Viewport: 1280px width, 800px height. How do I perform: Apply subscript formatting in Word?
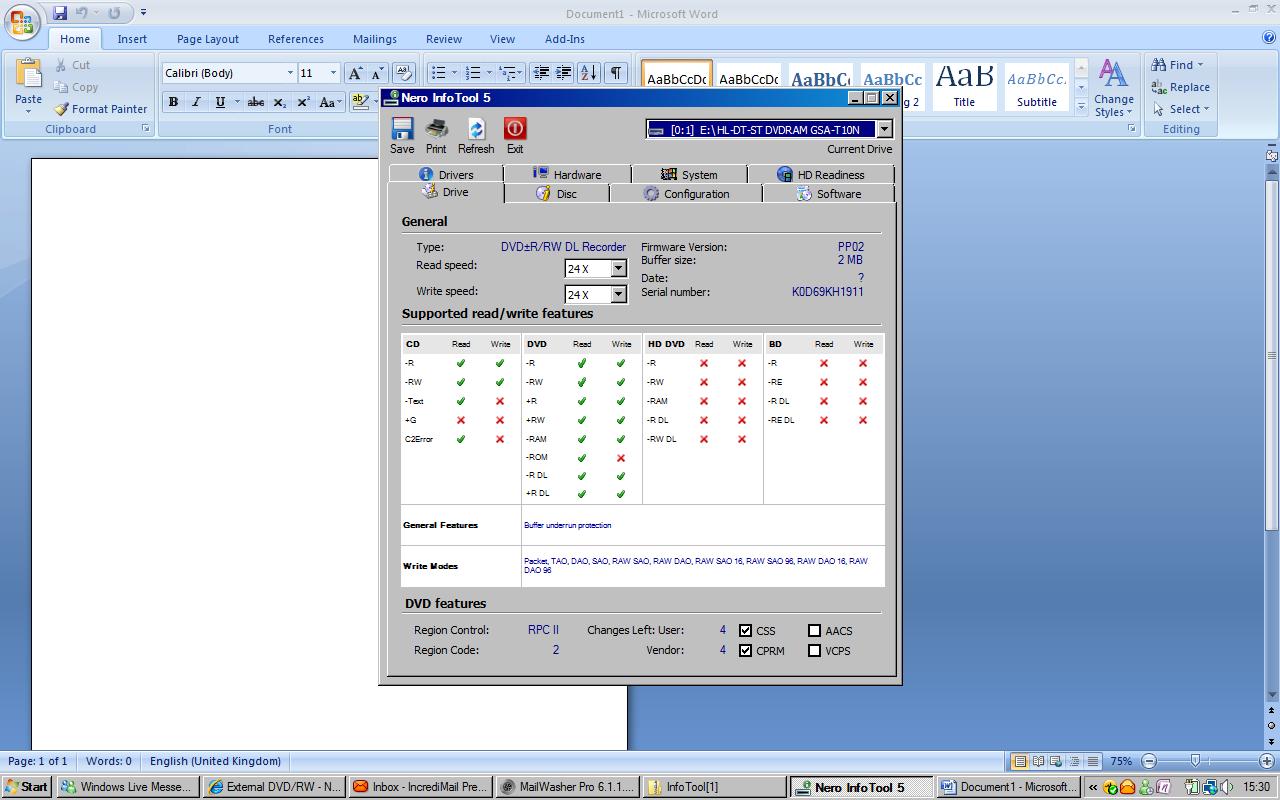point(280,102)
